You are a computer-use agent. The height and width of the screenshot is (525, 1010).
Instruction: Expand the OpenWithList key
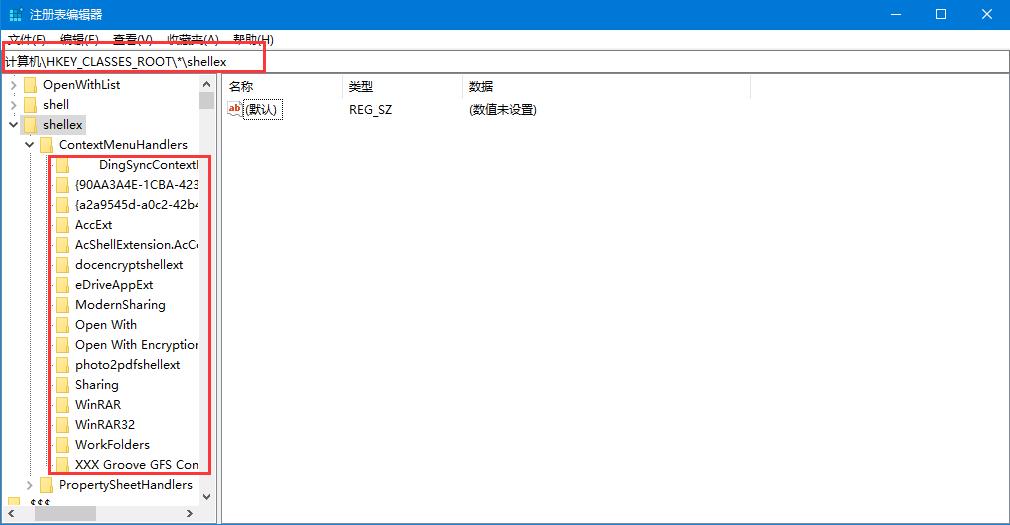click(x=14, y=85)
